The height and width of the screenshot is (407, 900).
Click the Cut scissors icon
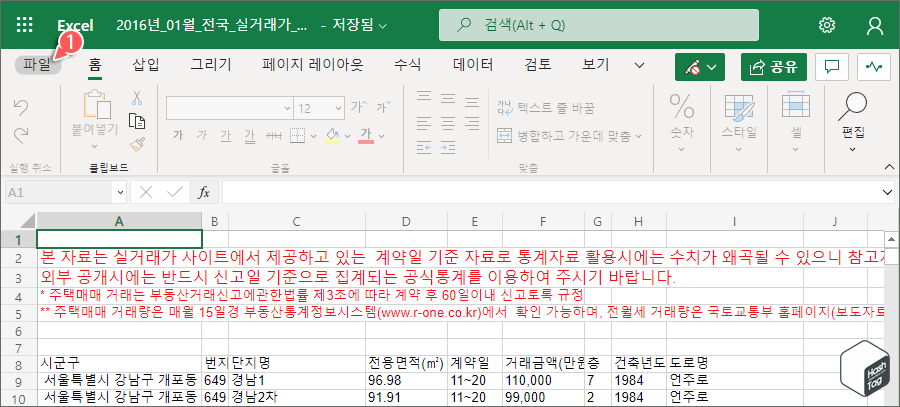(x=136, y=98)
